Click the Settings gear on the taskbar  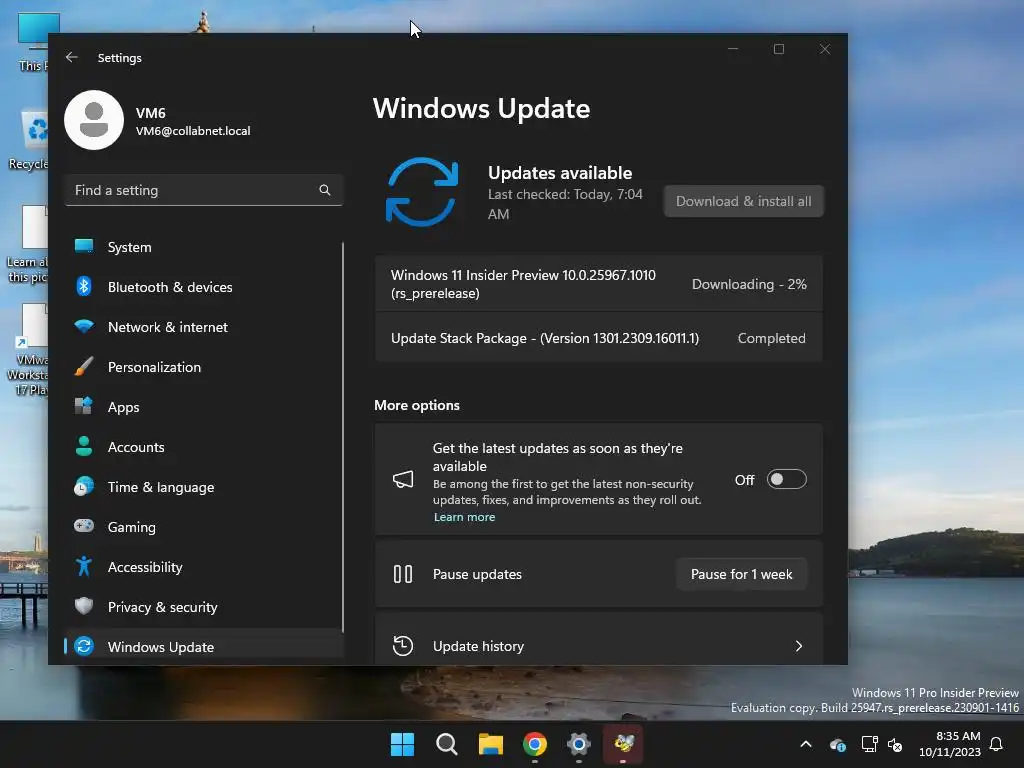click(x=579, y=744)
